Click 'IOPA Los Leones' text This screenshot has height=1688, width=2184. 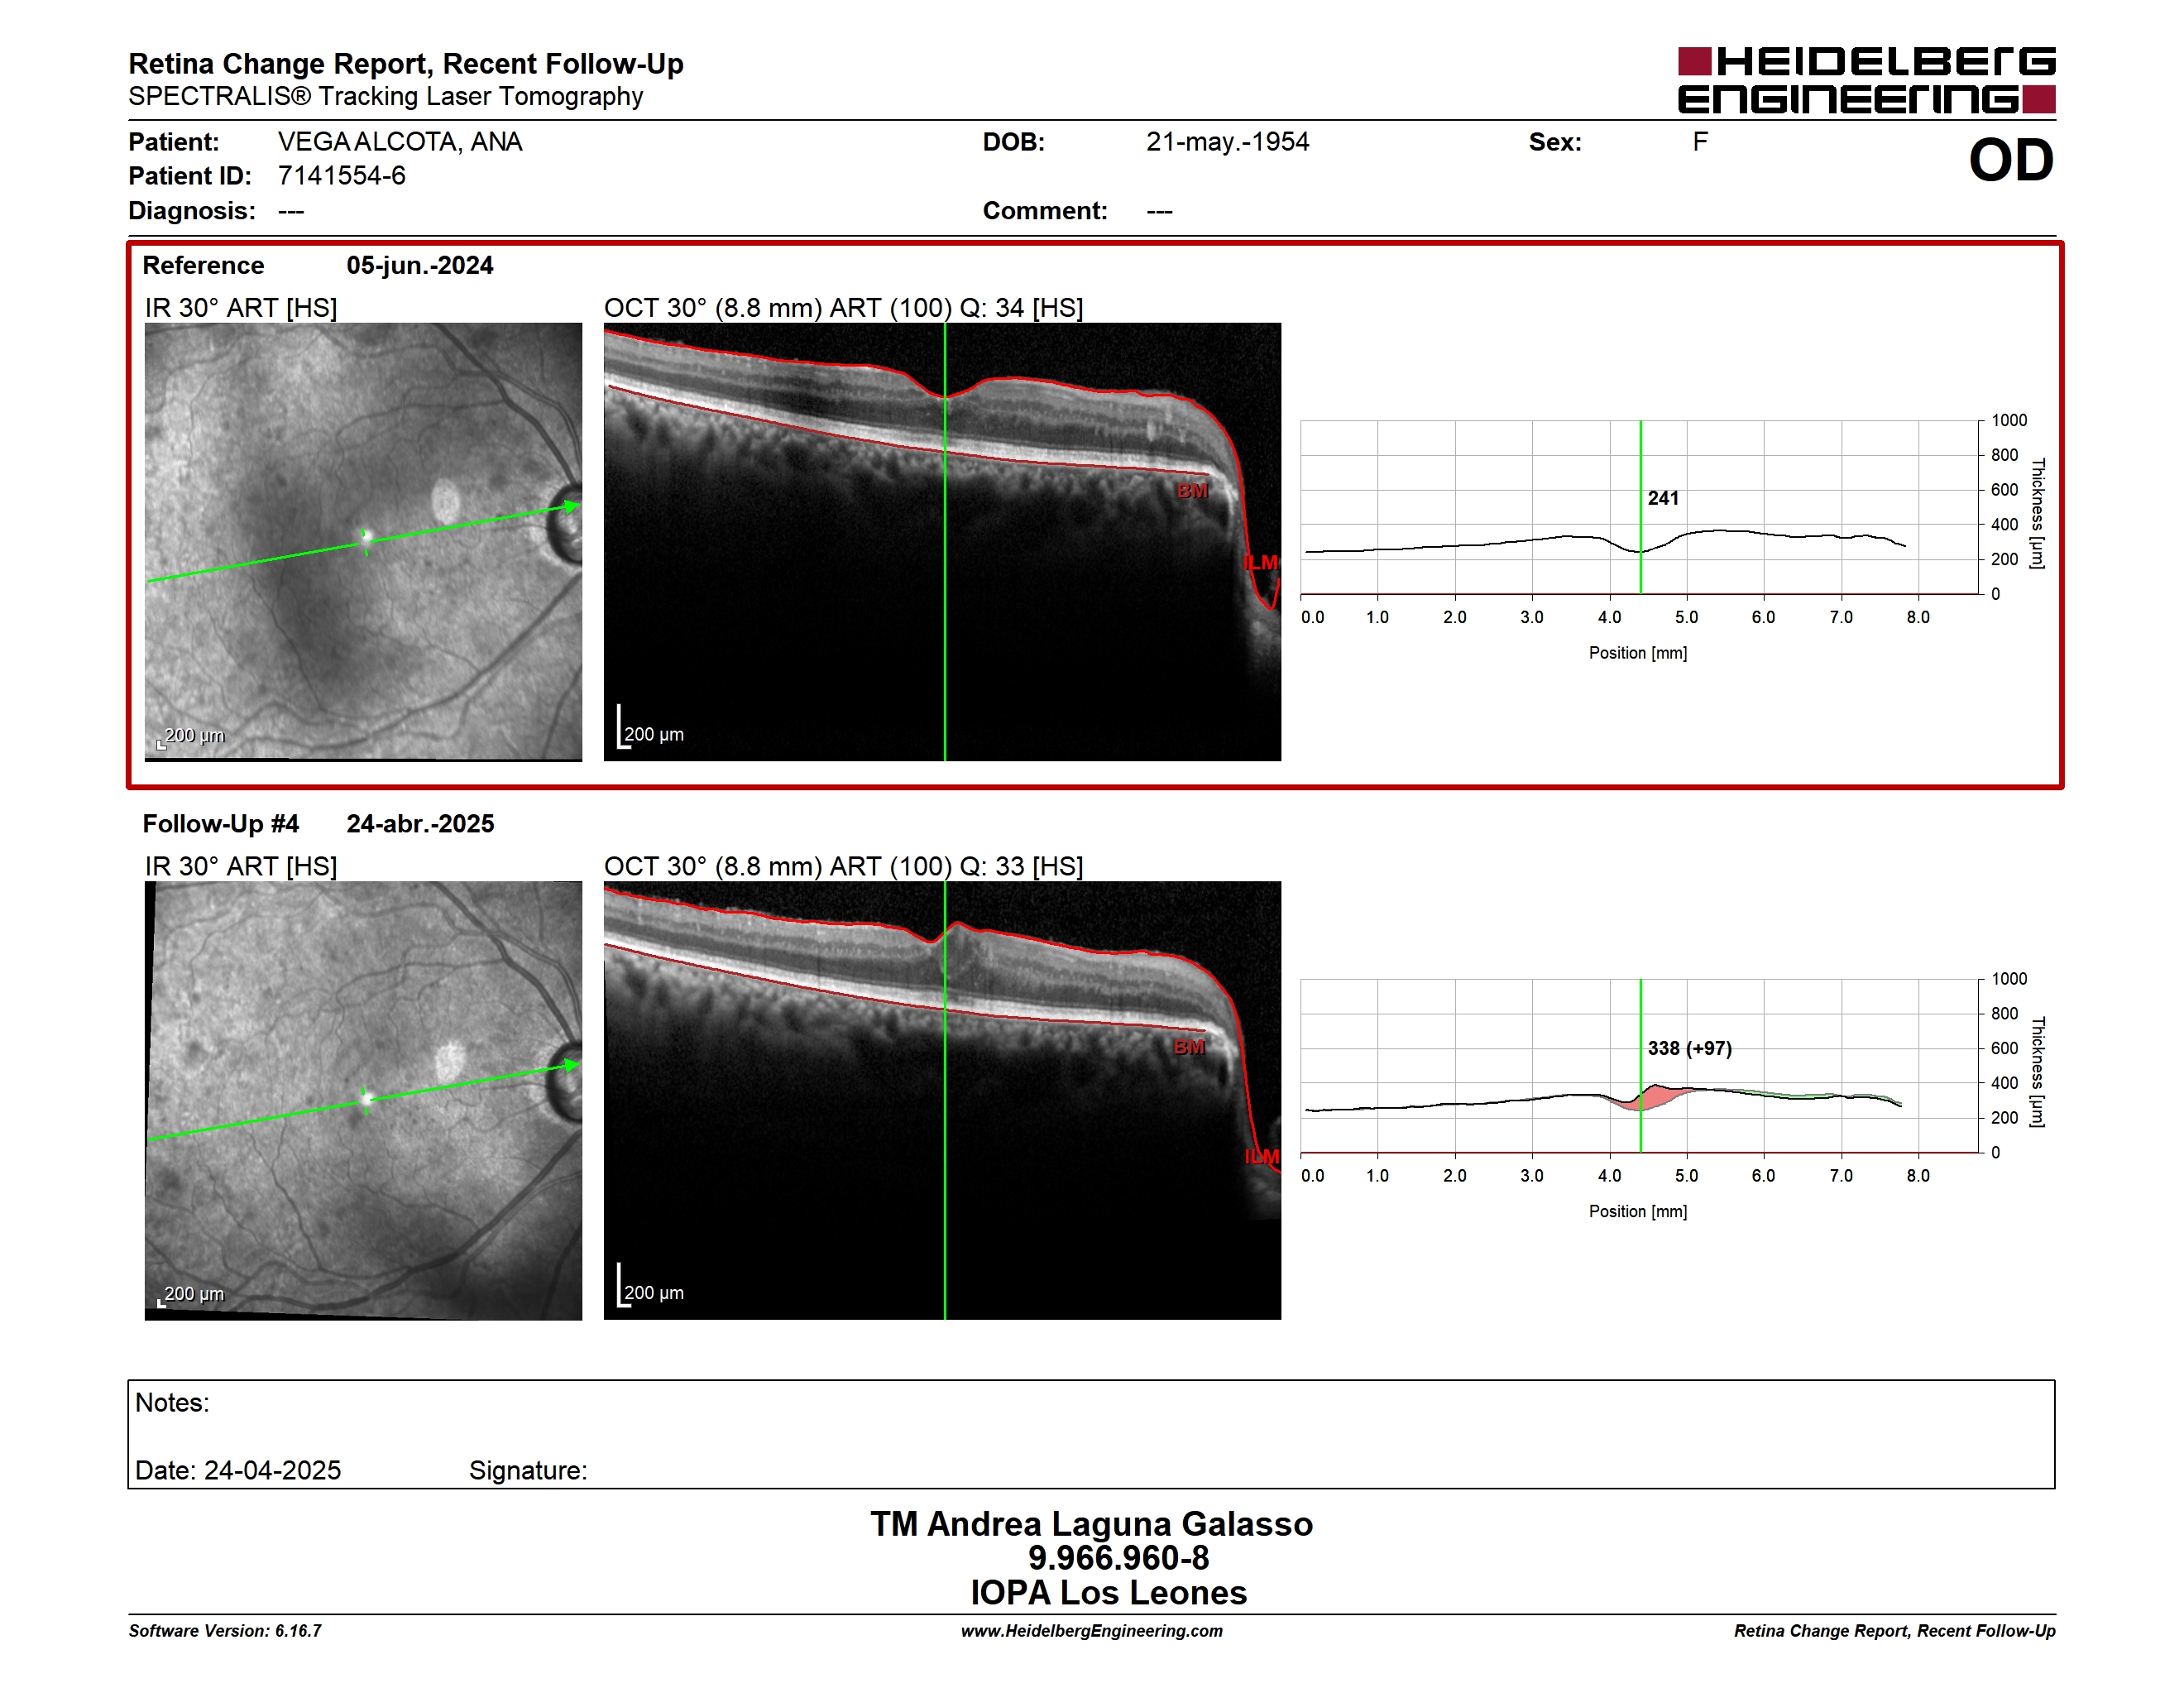pos(1109,1593)
